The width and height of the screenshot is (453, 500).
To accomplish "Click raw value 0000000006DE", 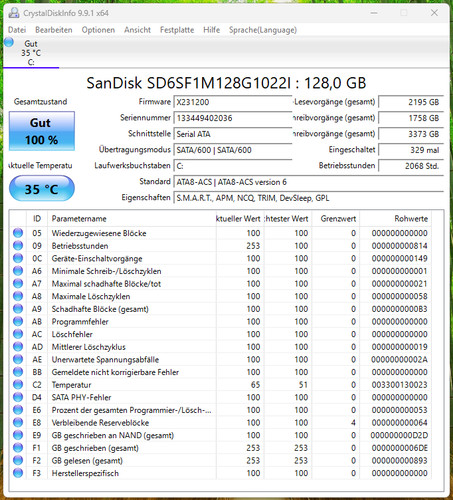I will pos(399,448).
